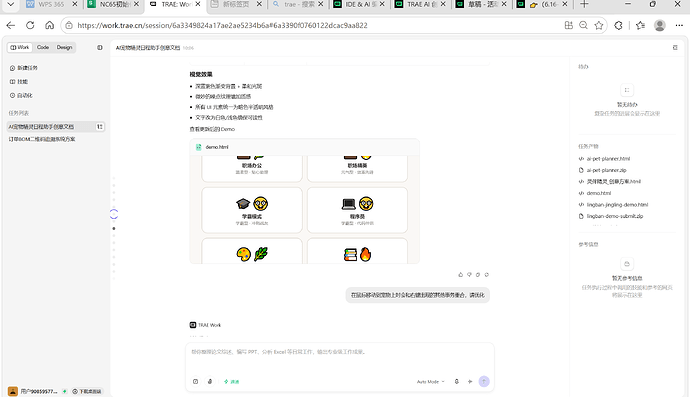Select the Code mode tab
The height and width of the screenshot is (397, 690).
[x=43, y=48]
